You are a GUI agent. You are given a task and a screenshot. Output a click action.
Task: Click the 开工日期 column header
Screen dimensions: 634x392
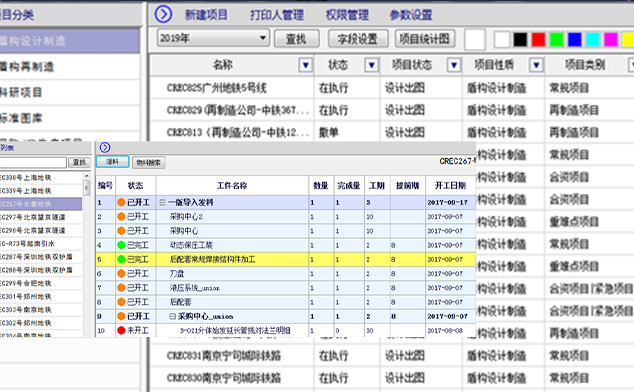pyautogui.click(x=450, y=186)
